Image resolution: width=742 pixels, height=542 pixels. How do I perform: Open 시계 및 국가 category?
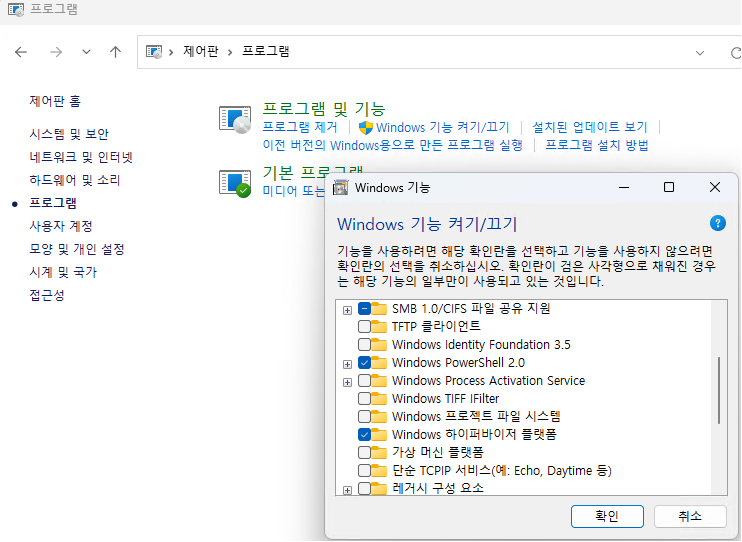tap(63, 272)
